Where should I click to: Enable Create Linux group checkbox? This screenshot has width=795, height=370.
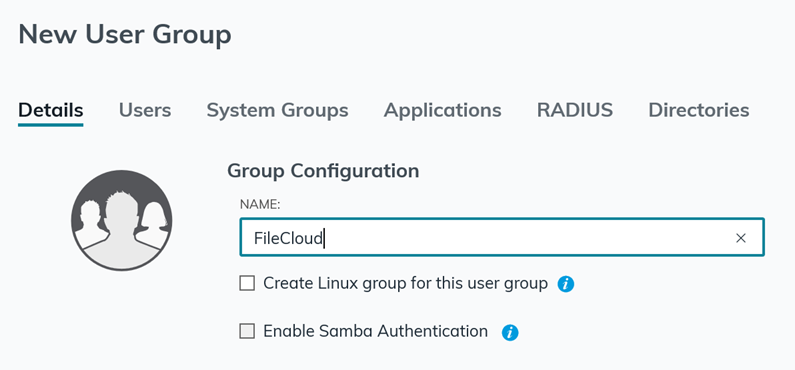(247, 283)
